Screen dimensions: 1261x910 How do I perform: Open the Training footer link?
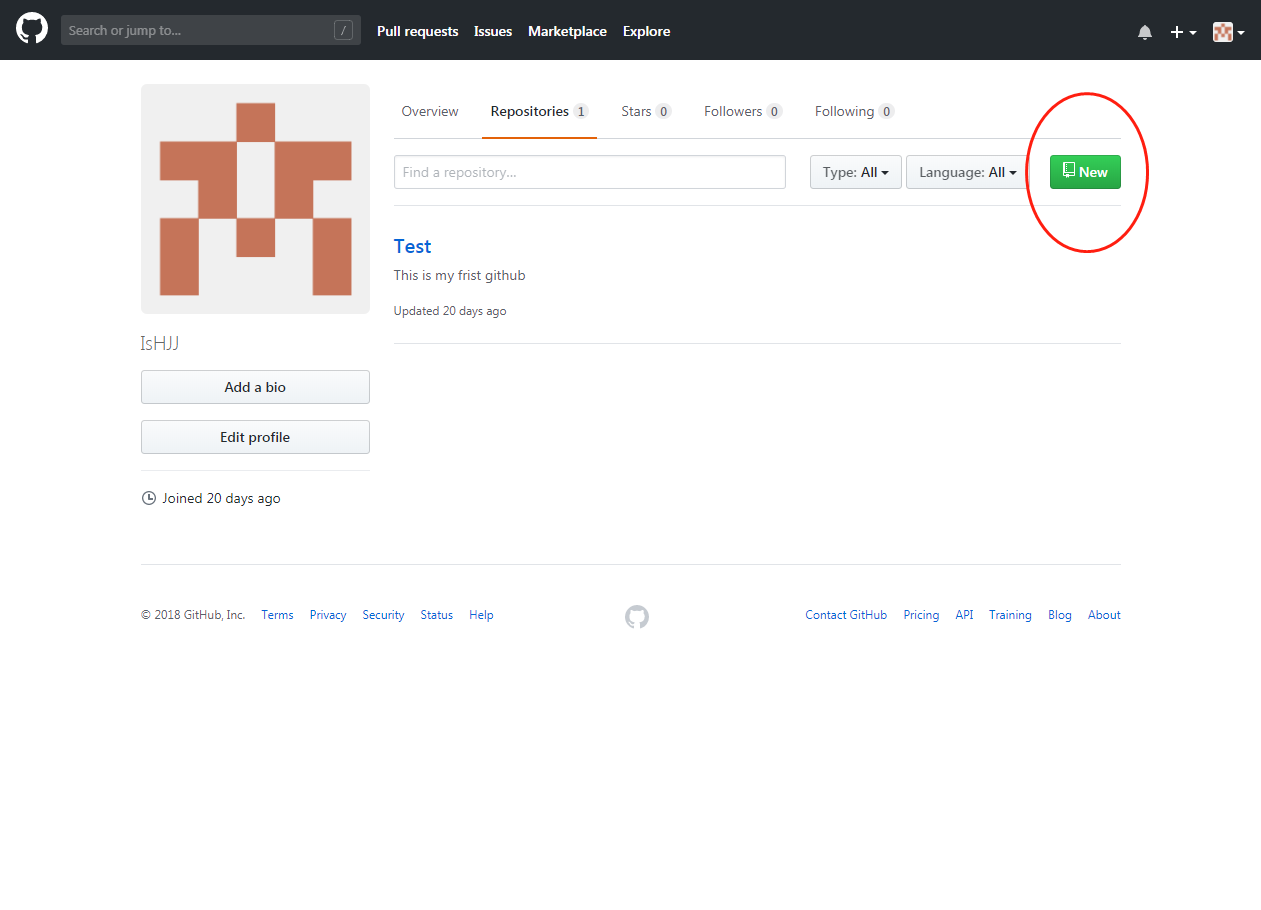1010,615
